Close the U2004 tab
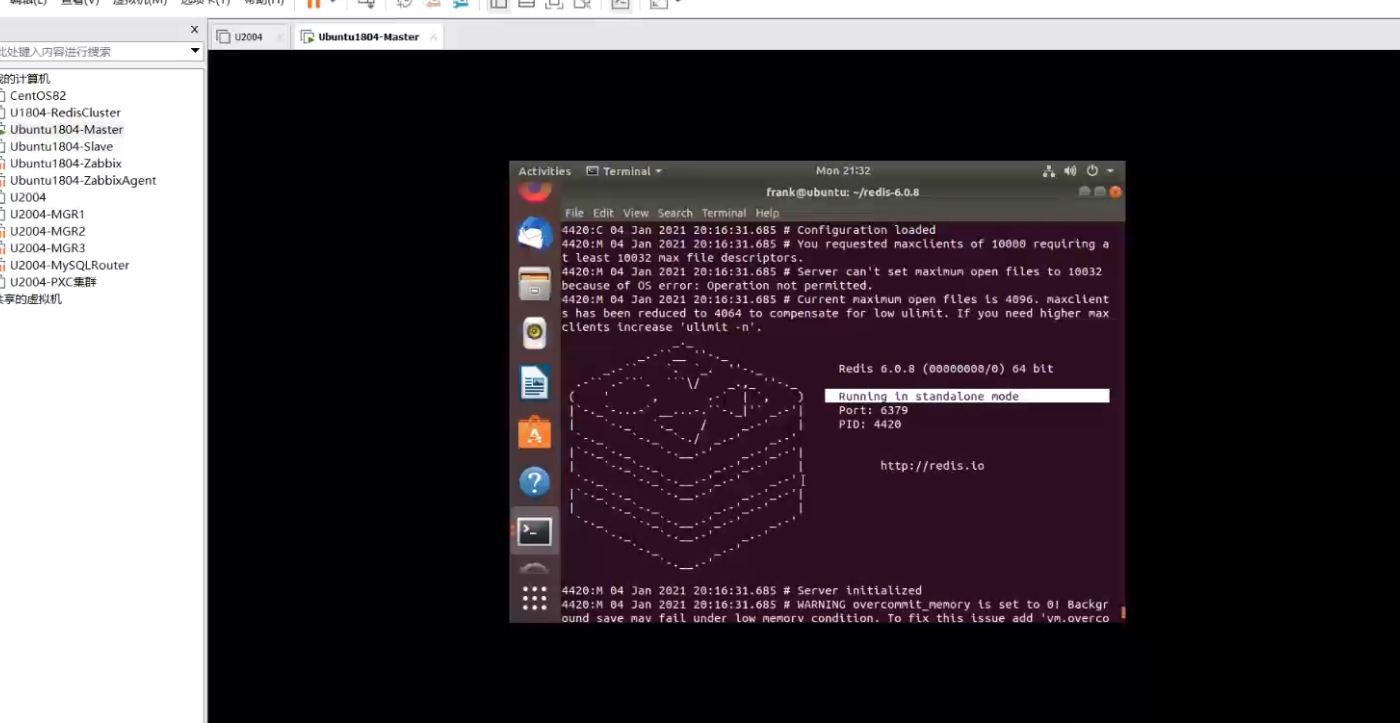The width and height of the screenshot is (1400, 723). click(x=279, y=37)
